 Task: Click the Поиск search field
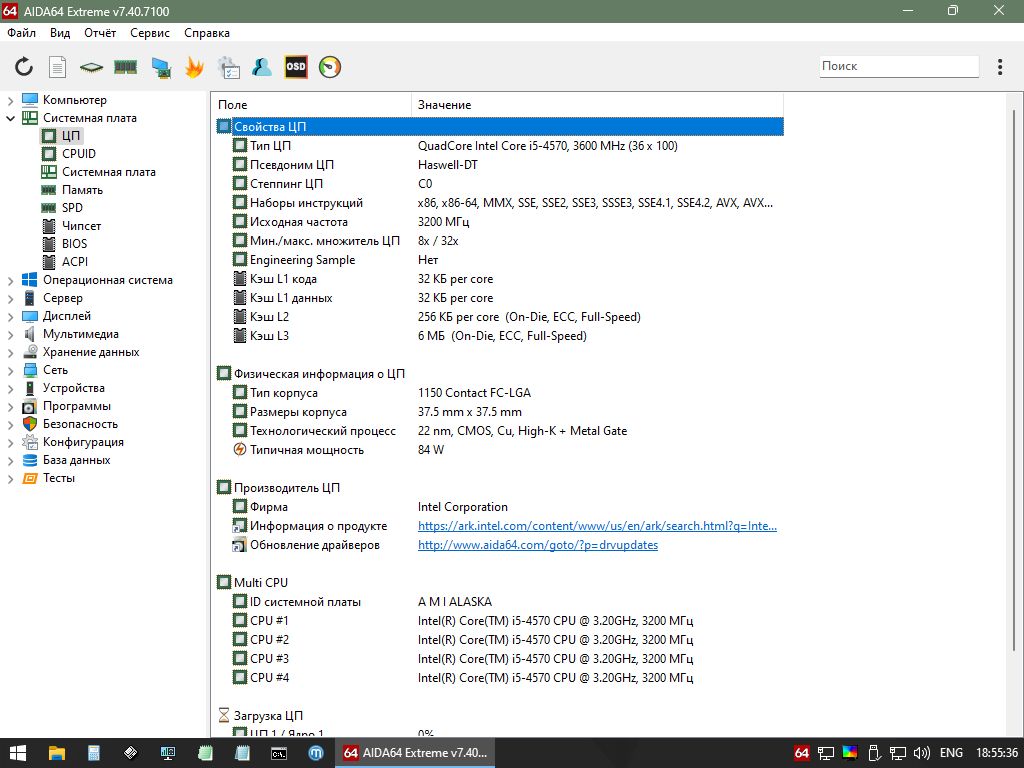click(x=899, y=66)
